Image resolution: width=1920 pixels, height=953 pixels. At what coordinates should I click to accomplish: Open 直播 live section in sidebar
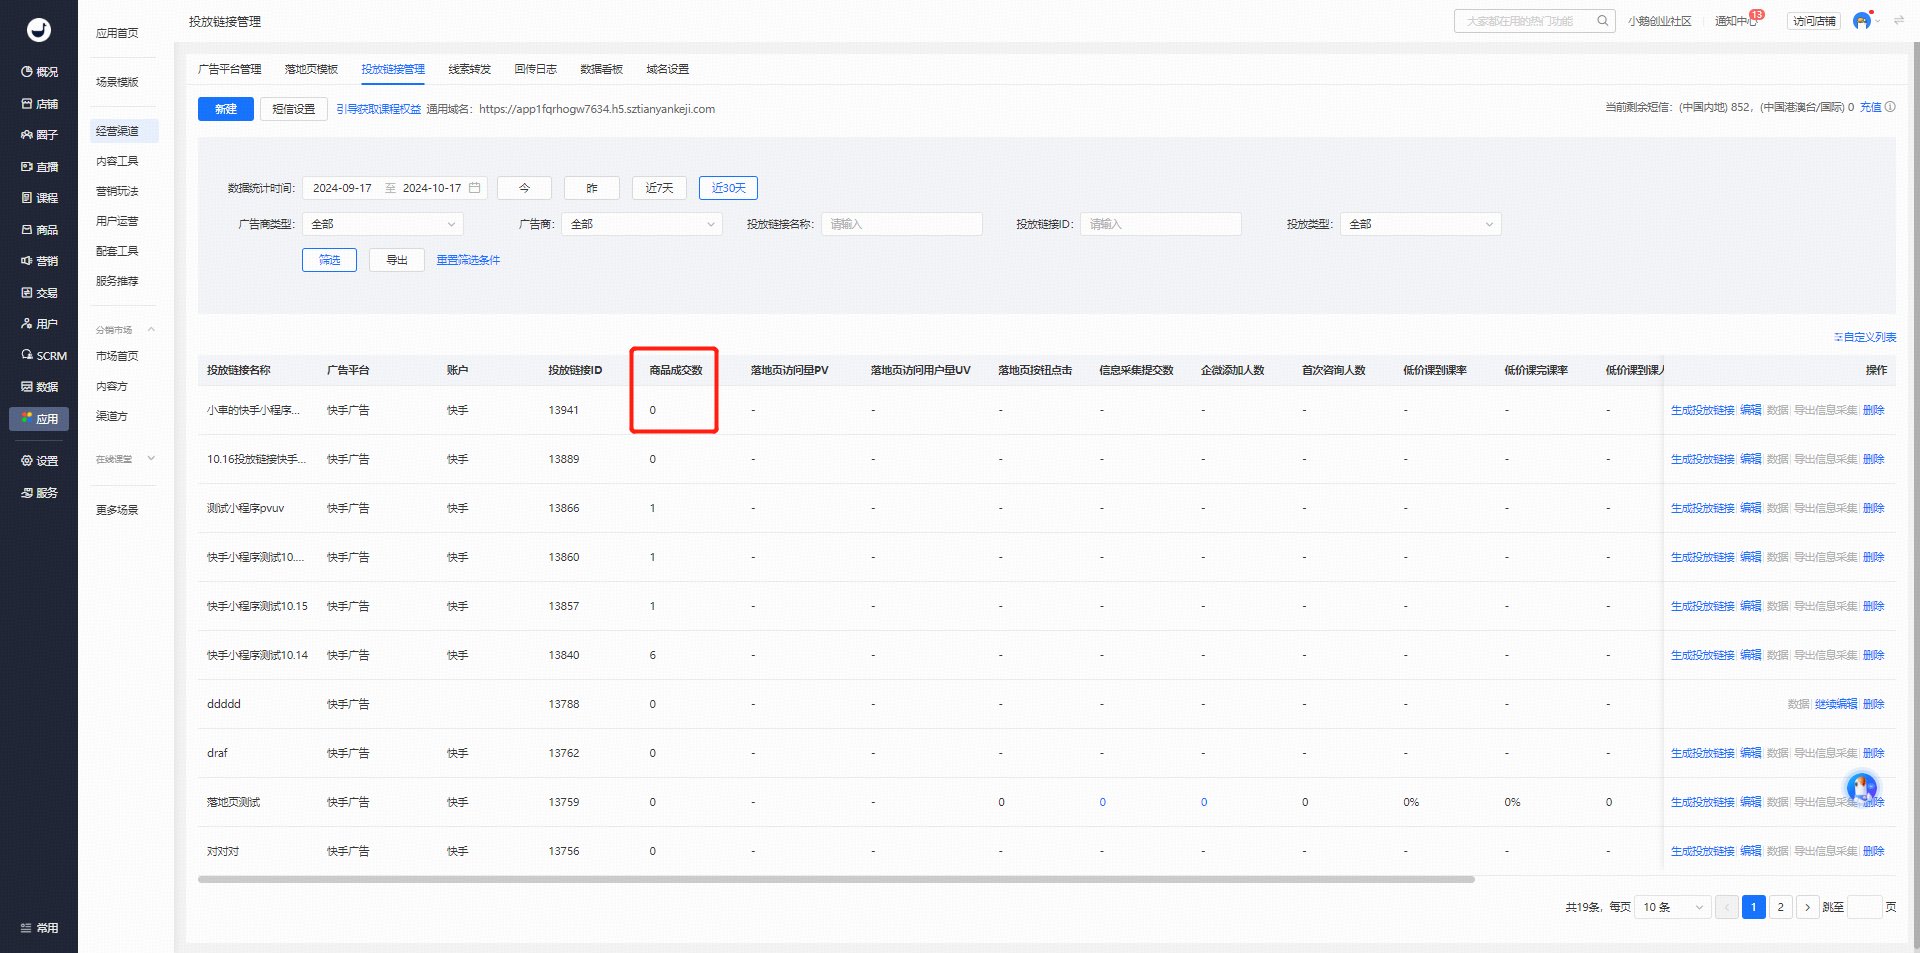click(39, 167)
